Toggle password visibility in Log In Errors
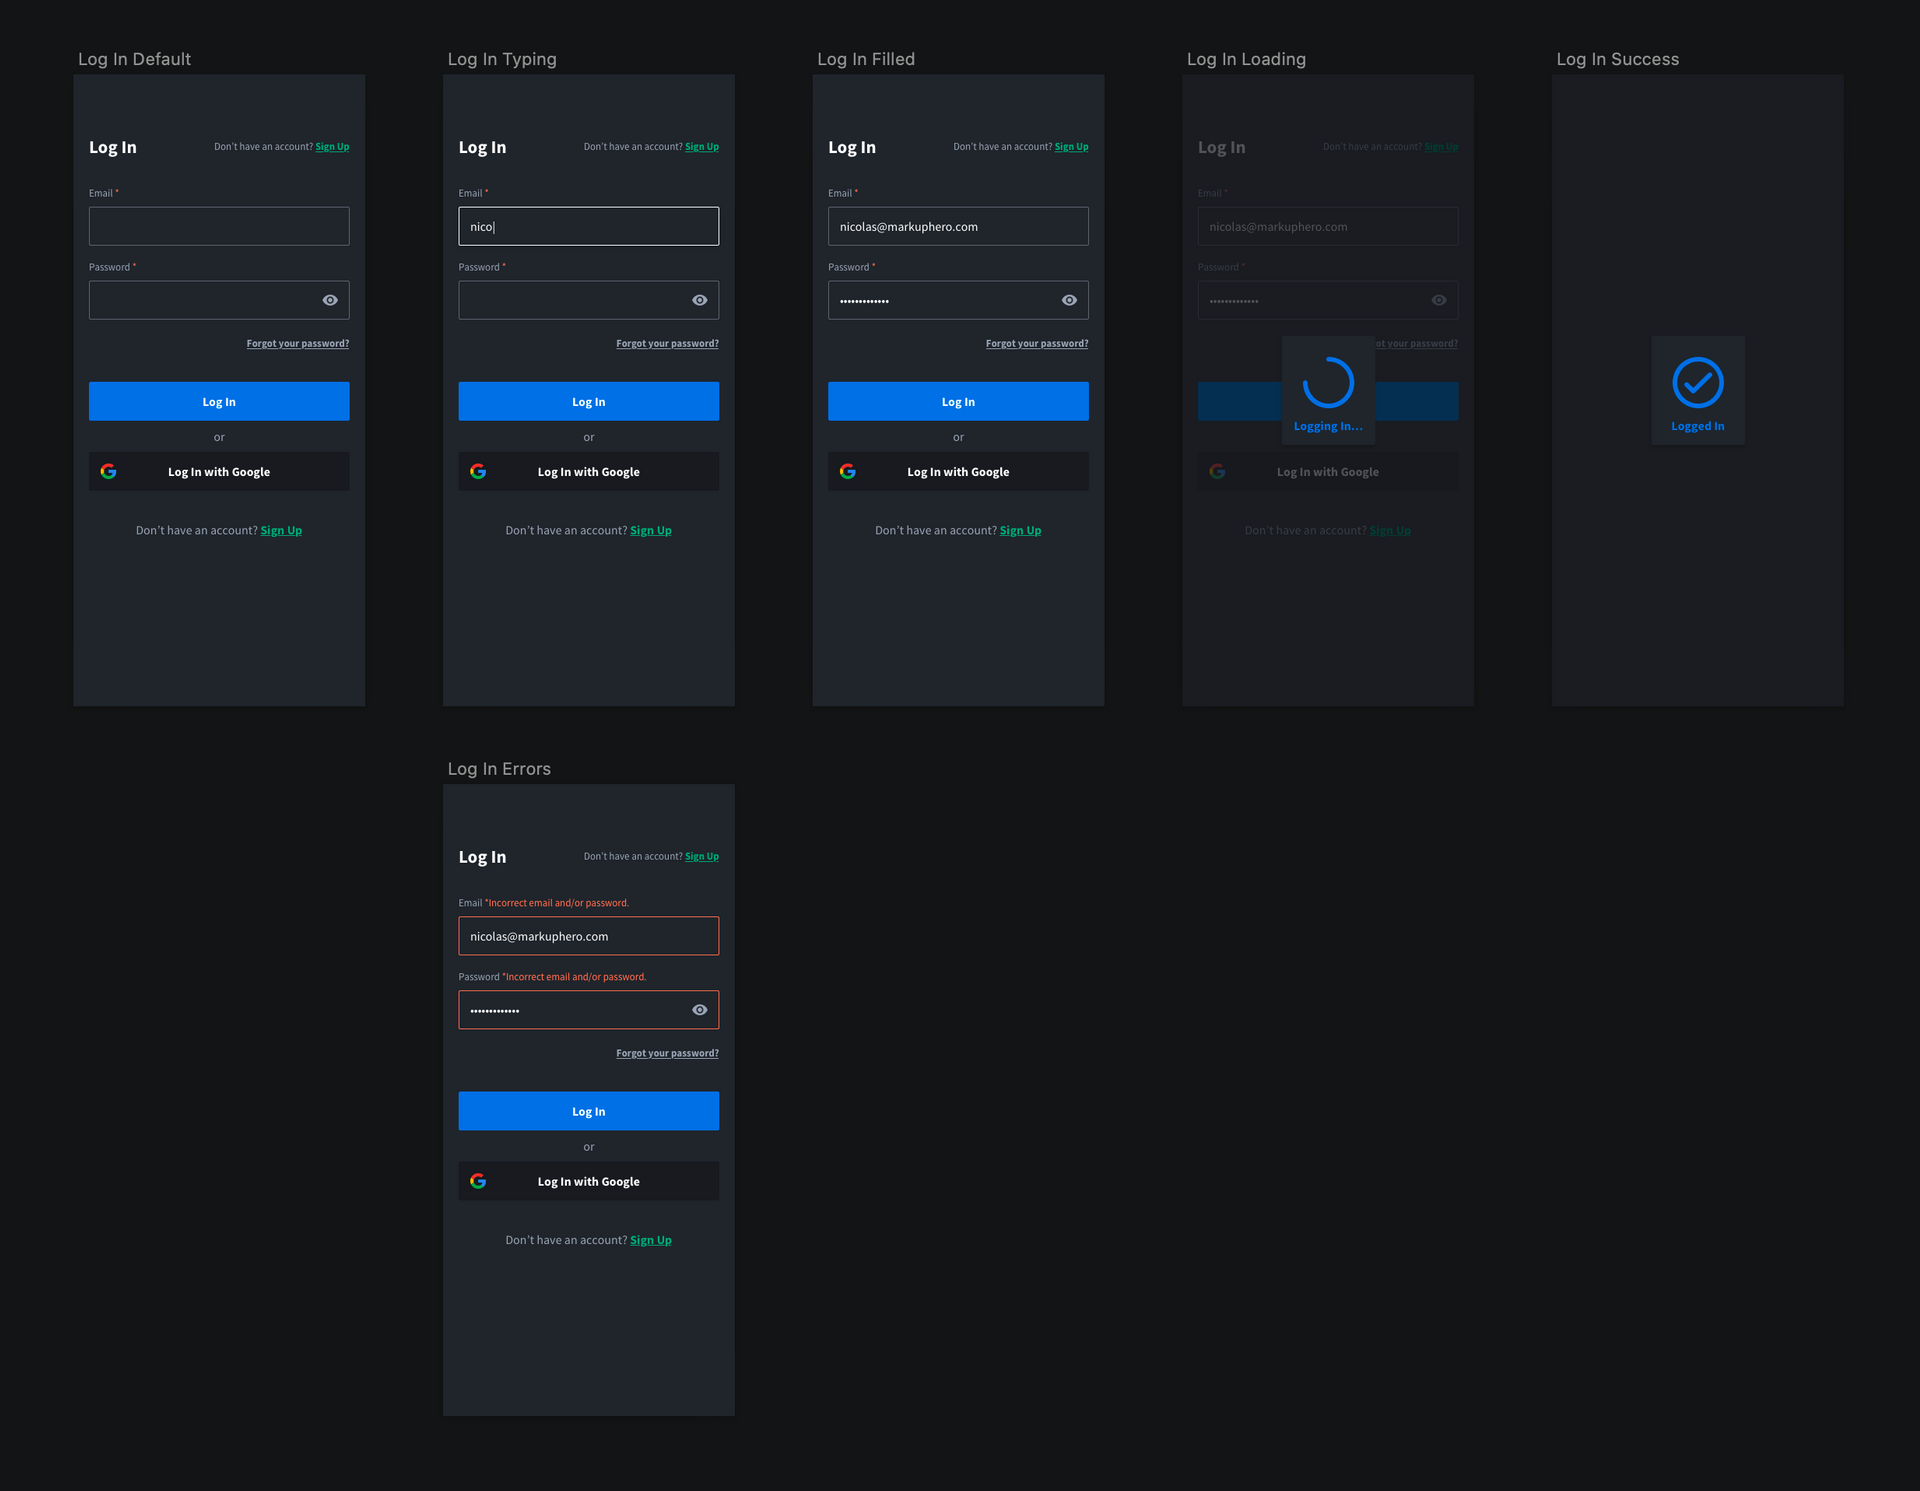The width and height of the screenshot is (1920, 1491). pos(698,1010)
